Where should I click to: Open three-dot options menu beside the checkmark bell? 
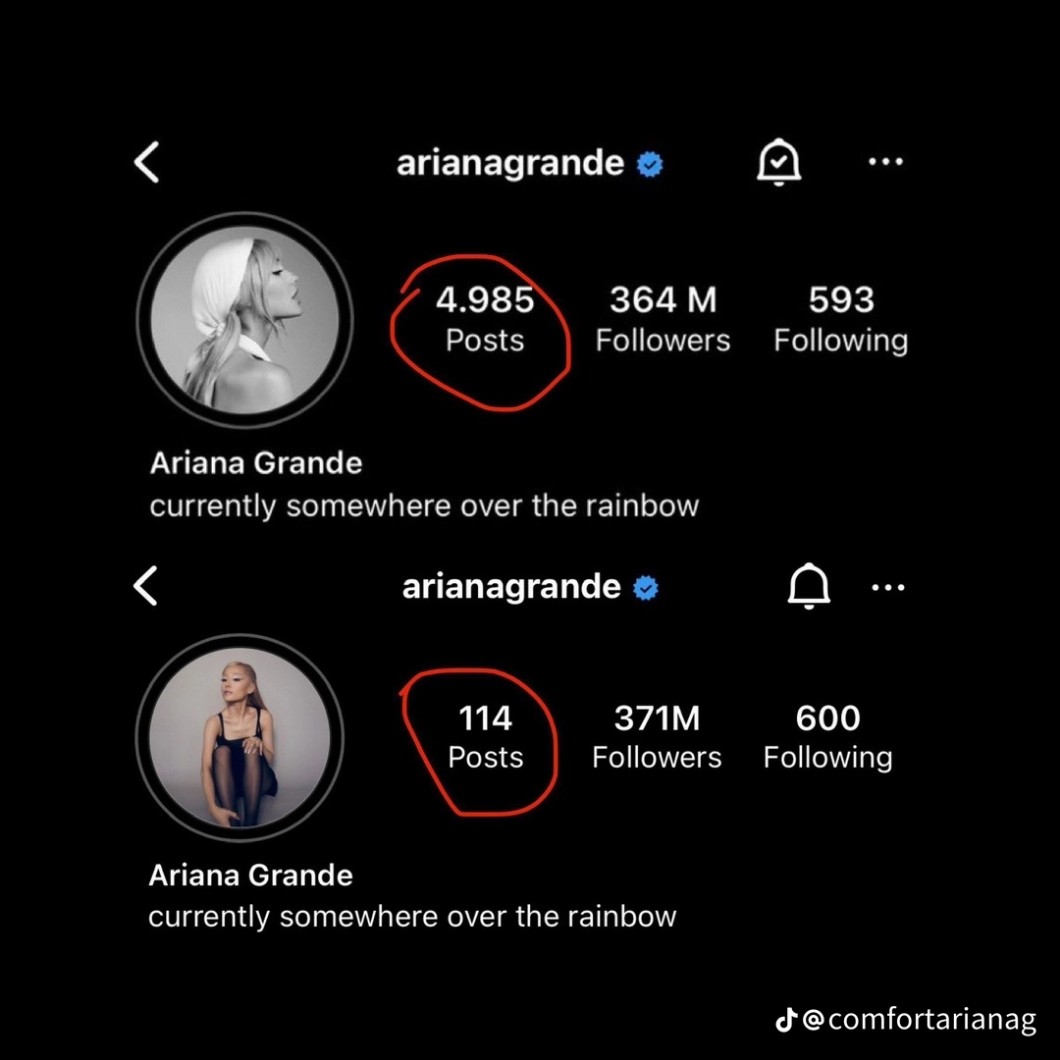[x=886, y=162]
